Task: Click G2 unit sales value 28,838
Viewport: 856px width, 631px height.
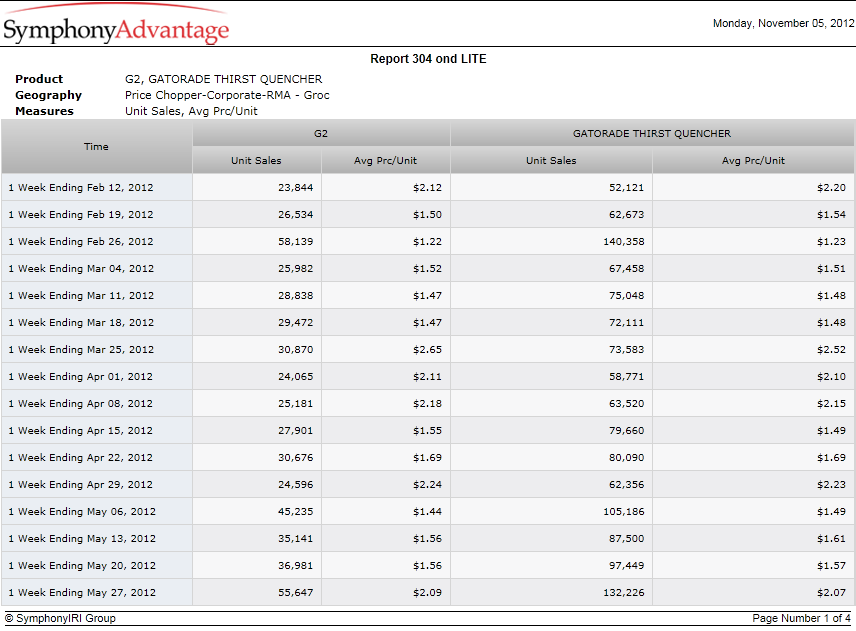Action: (295, 296)
